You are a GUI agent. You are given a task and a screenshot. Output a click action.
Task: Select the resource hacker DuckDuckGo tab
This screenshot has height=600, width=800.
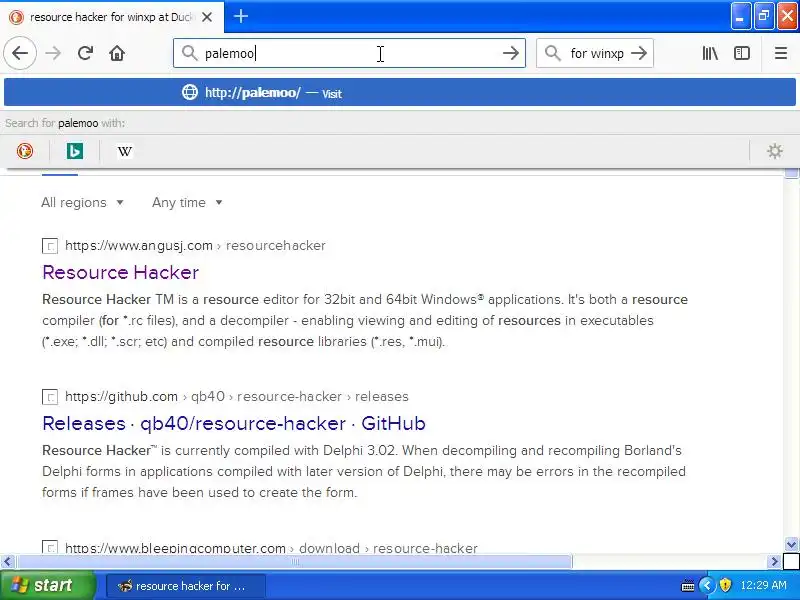tap(111, 17)
